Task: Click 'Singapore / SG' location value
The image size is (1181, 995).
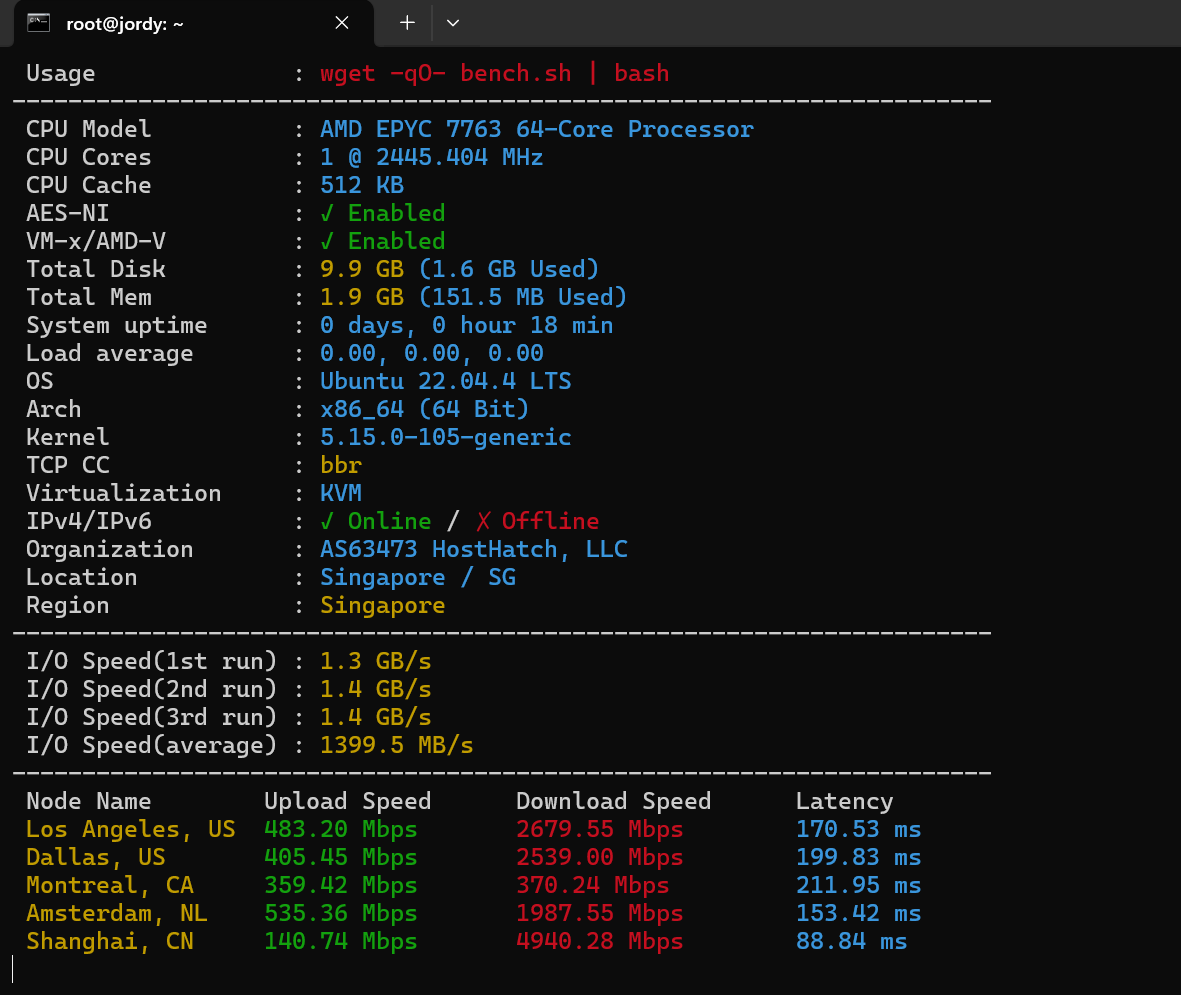Action: 418,577
